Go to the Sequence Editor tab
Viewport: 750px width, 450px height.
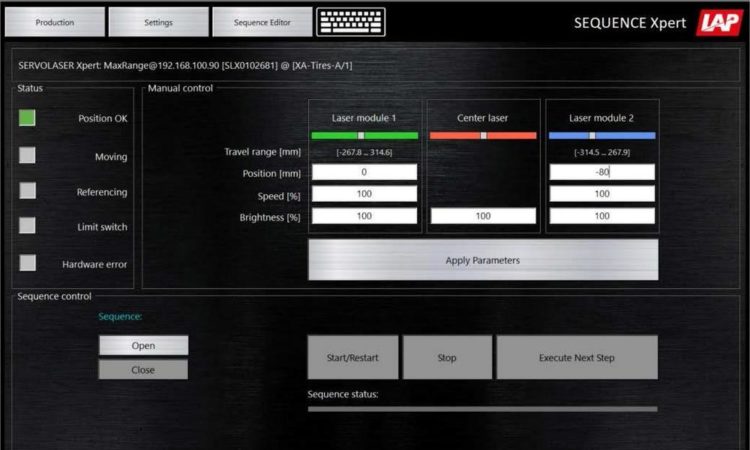coord(262,22)
